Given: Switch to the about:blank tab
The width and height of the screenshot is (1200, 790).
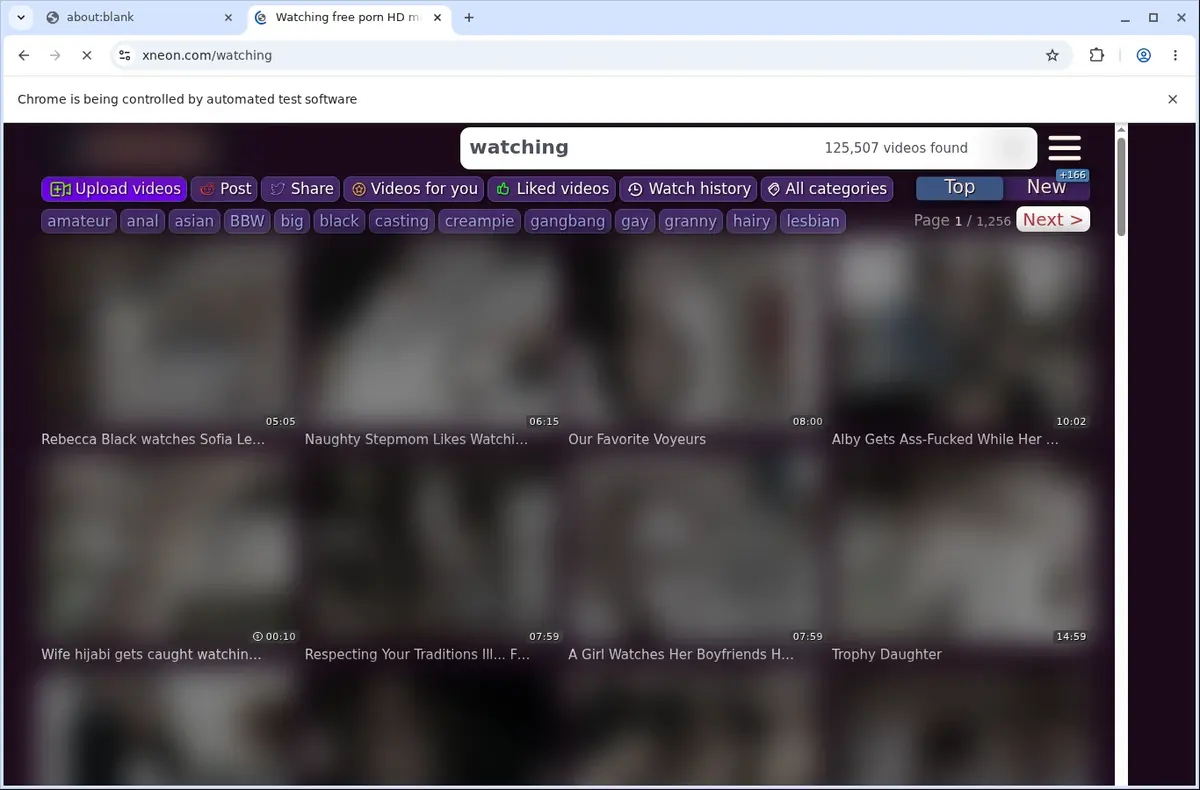Looking at the screenshot, I should 140,17.
